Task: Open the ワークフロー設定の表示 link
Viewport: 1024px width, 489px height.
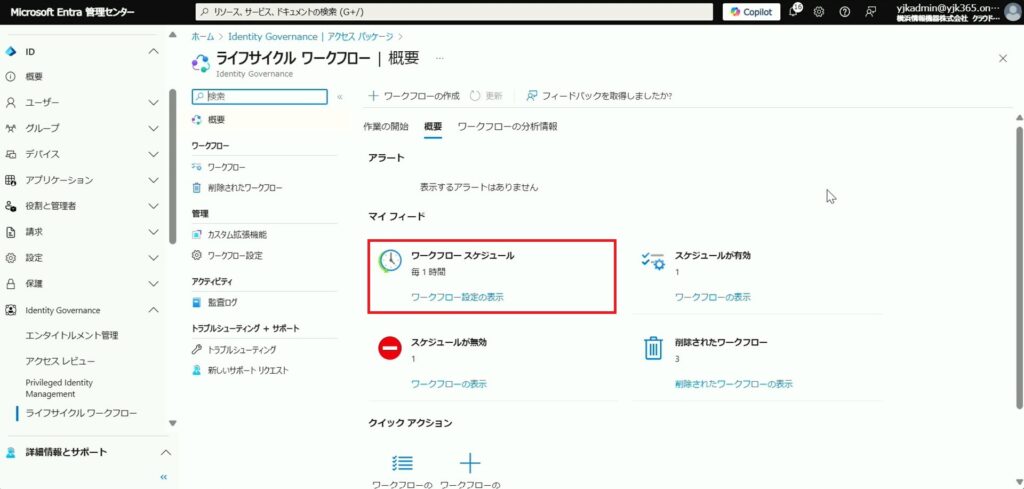Action: pos(457,297)
